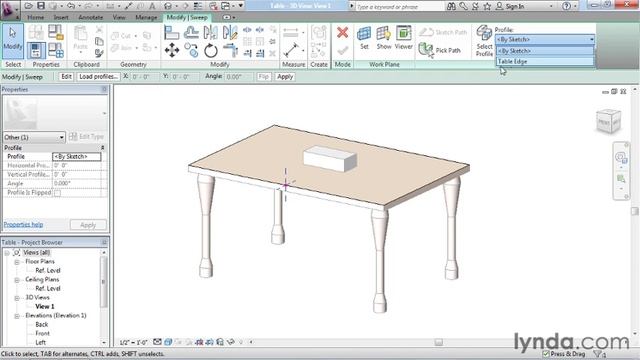The height and width of the screenshot is (360, 640).
Task: Click the Select Profile tool
Action: [484, 41]
